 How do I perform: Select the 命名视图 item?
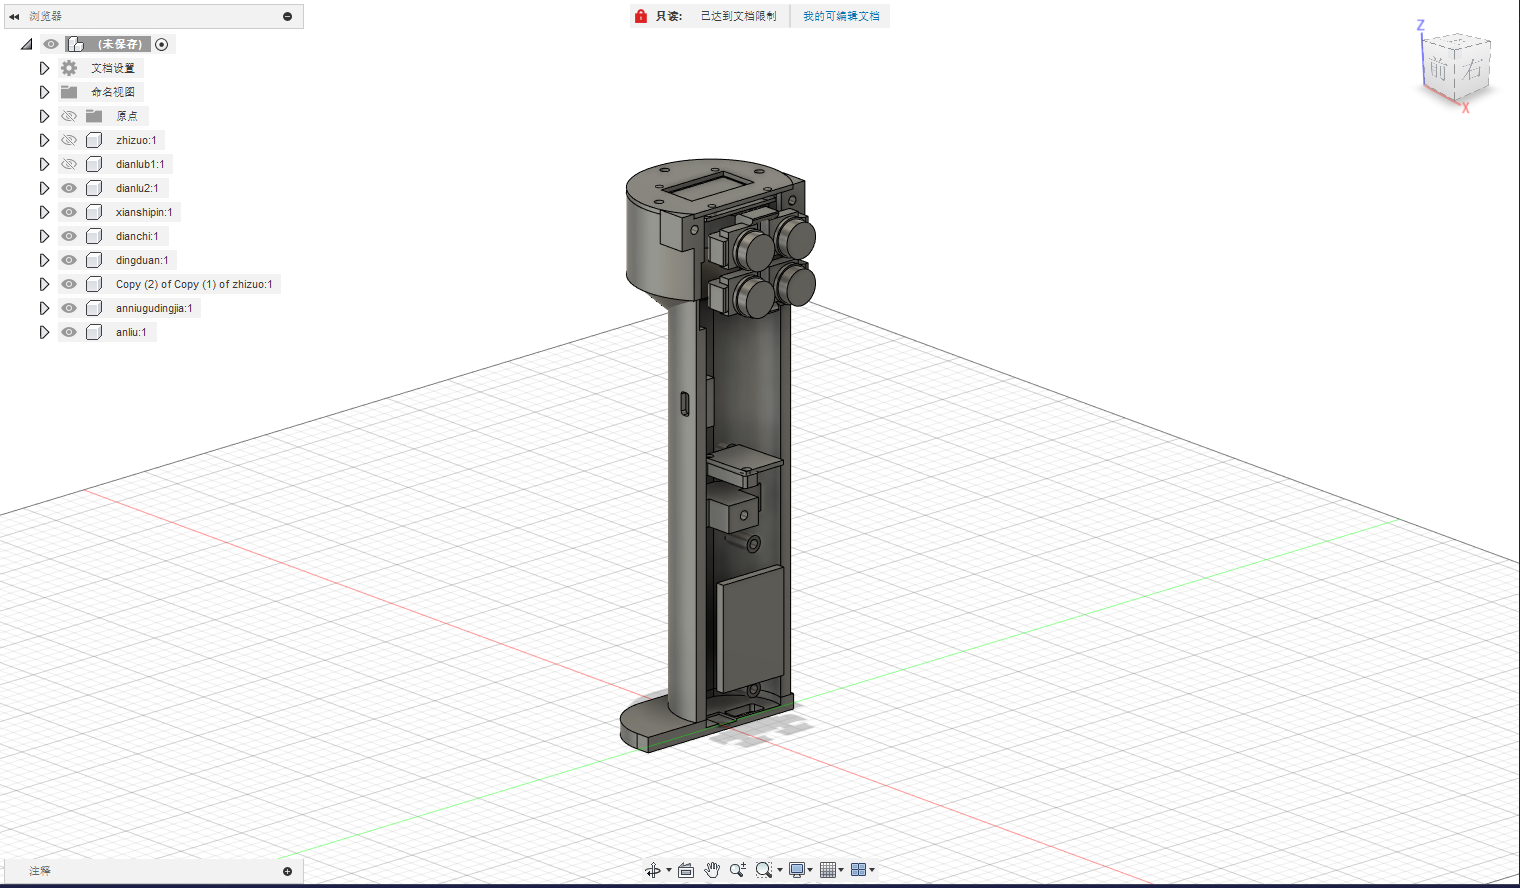113,92
